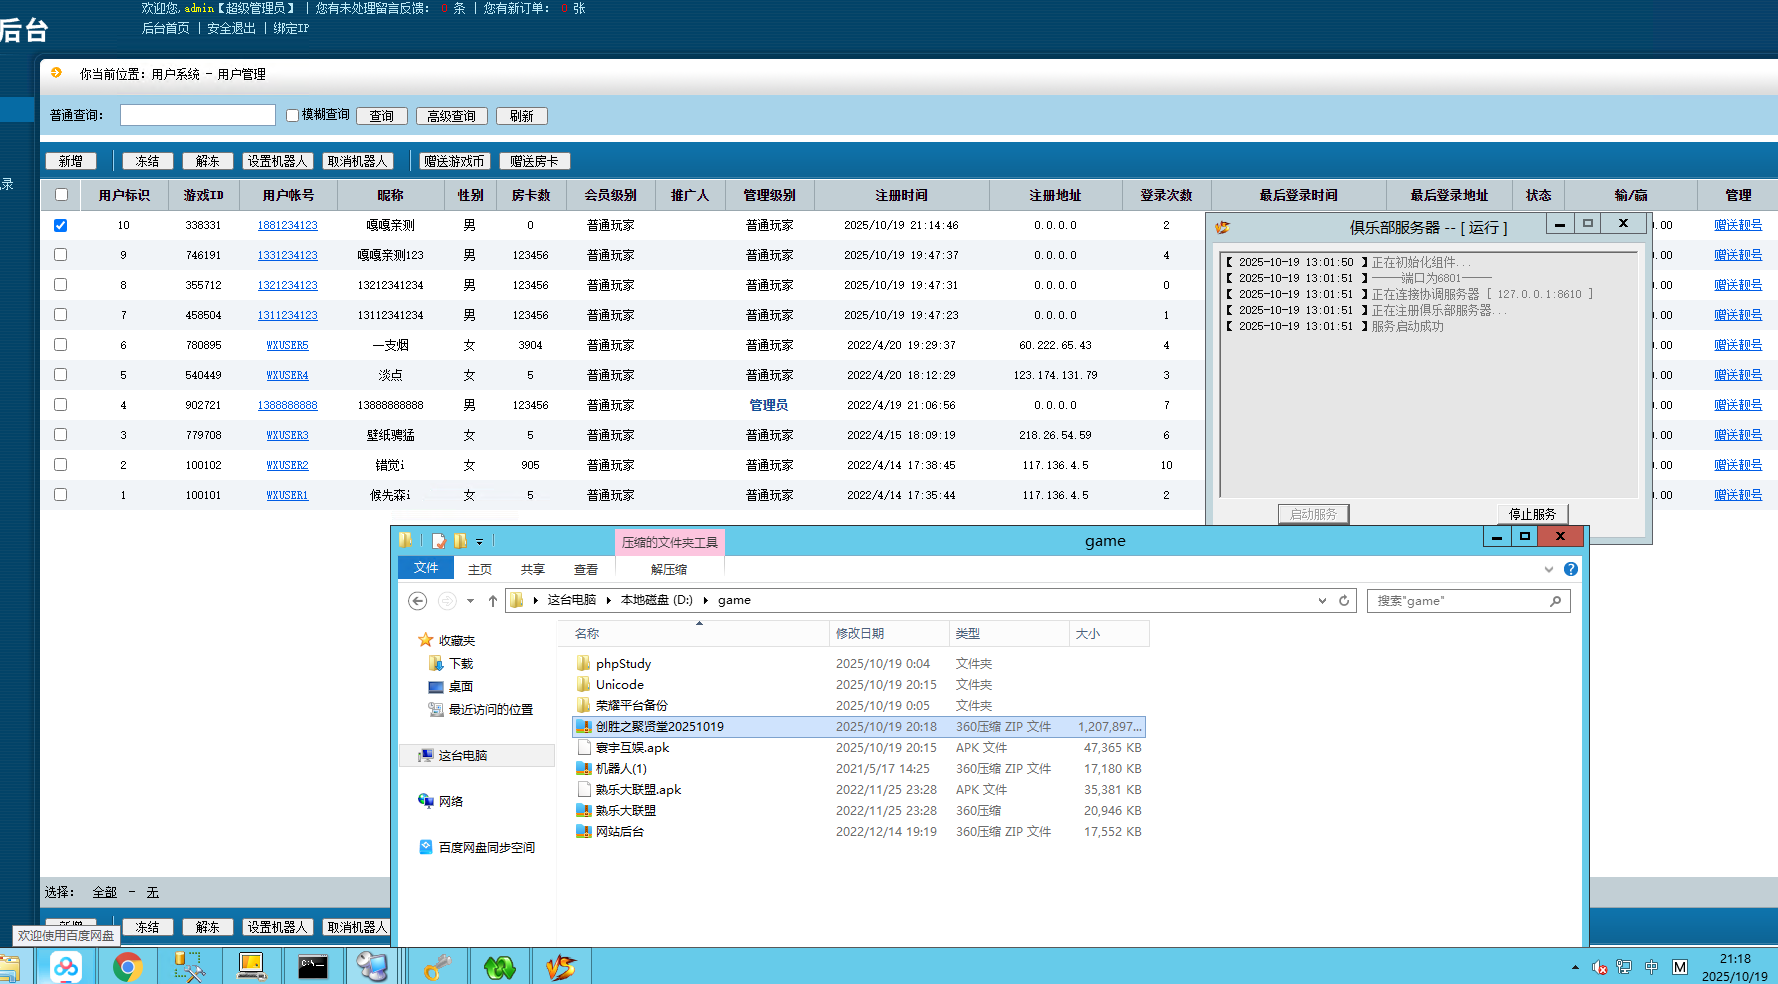
Task: Uncheck the checkbox for user row 10
Action: pyautogui.click(x=61, y=225)
